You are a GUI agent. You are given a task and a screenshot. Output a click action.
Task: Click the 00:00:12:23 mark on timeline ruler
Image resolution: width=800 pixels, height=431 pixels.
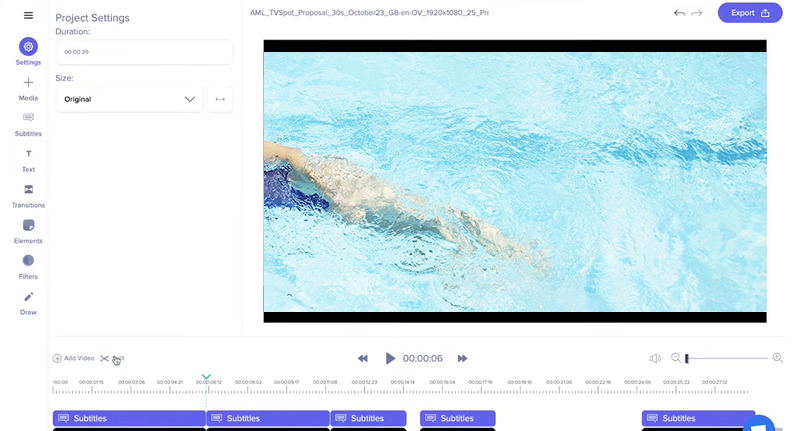coord(364,382)
